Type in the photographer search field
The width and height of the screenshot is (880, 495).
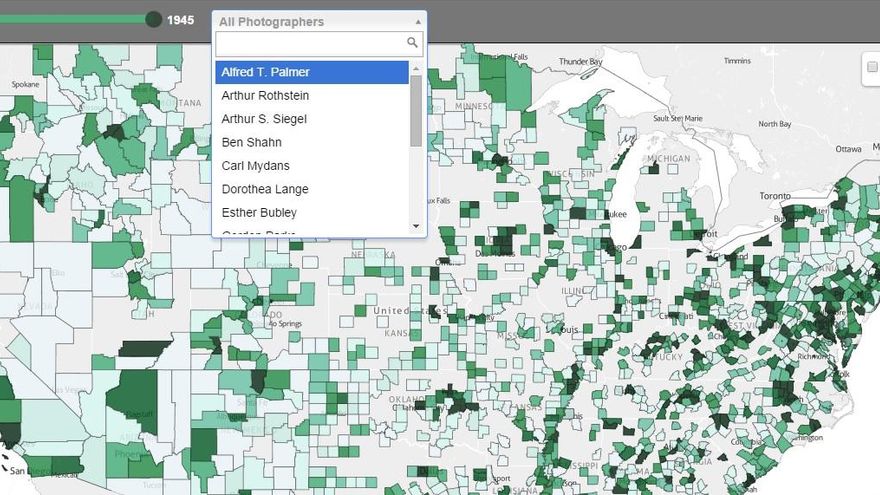(x=309, y=43)
